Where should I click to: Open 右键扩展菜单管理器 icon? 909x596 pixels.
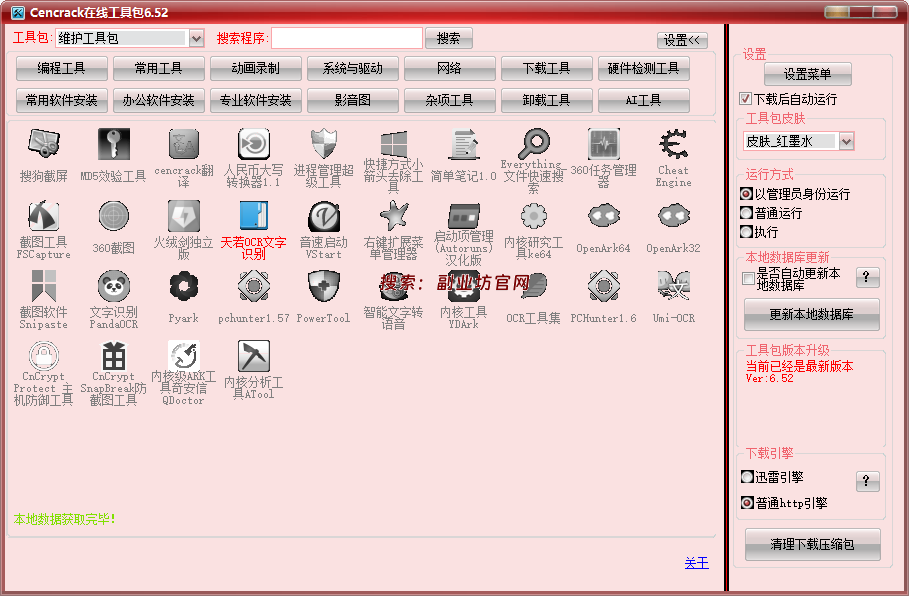click(x=394, y=216)
